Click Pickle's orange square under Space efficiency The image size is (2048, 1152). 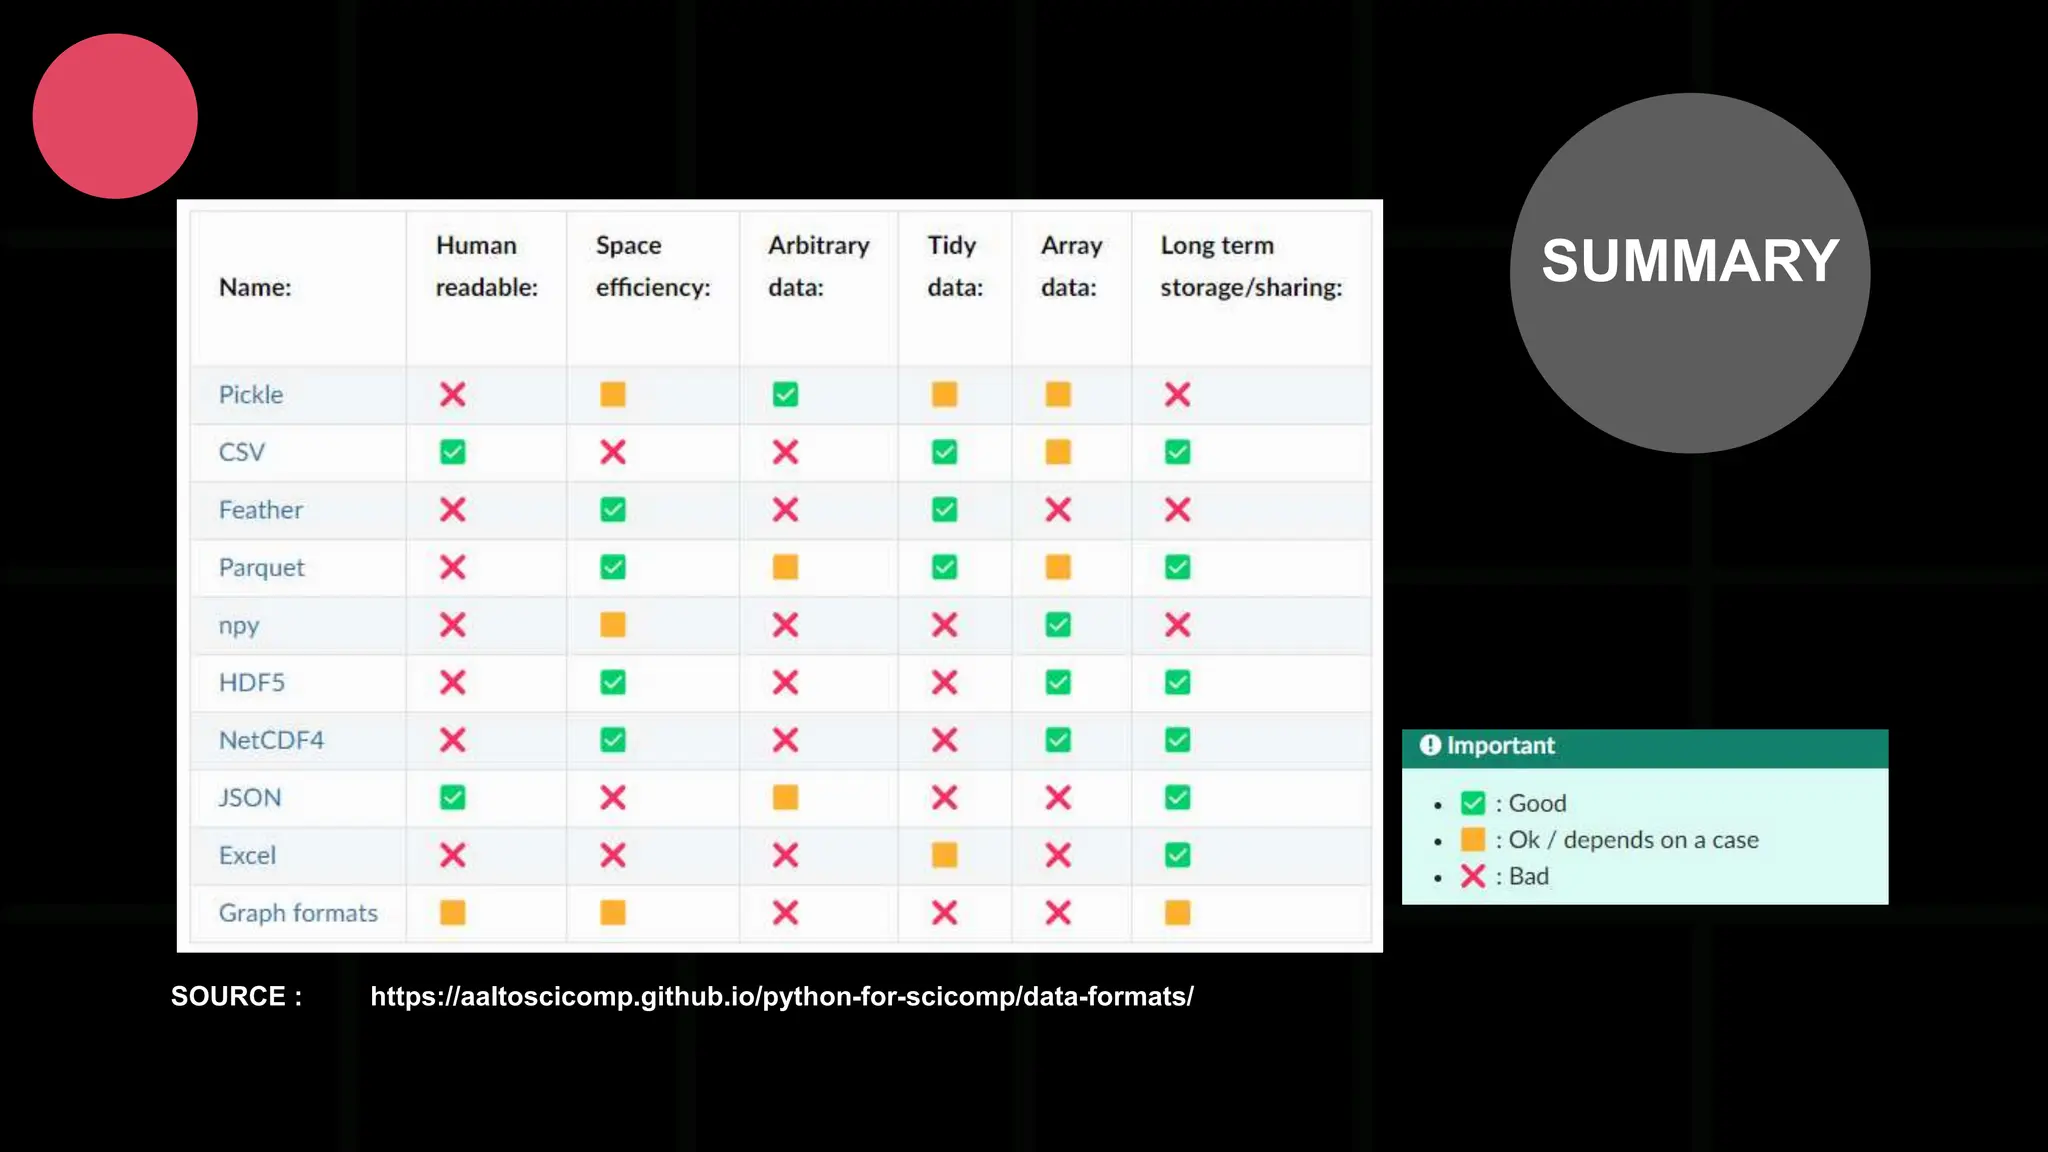pos(613,394)
